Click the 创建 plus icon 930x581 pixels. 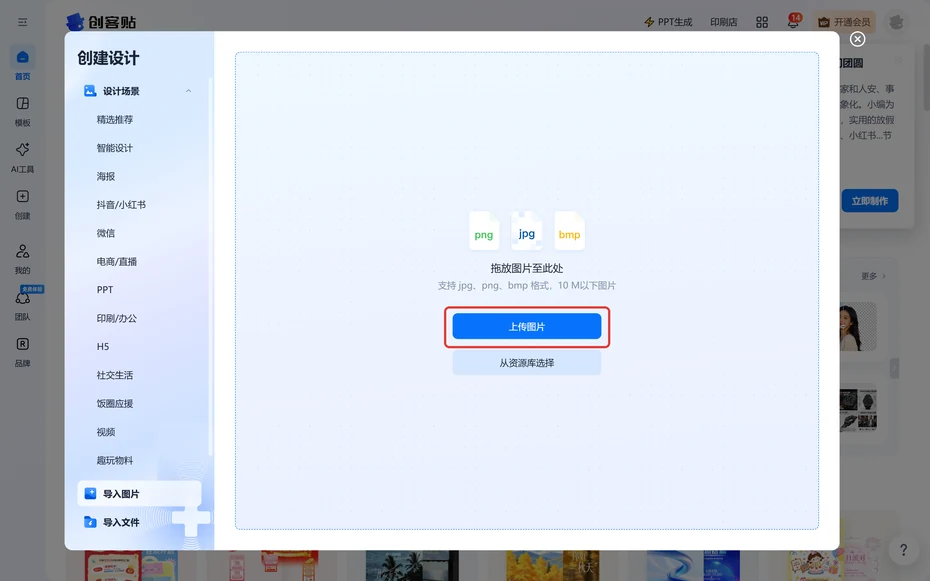tap(23, 196)
